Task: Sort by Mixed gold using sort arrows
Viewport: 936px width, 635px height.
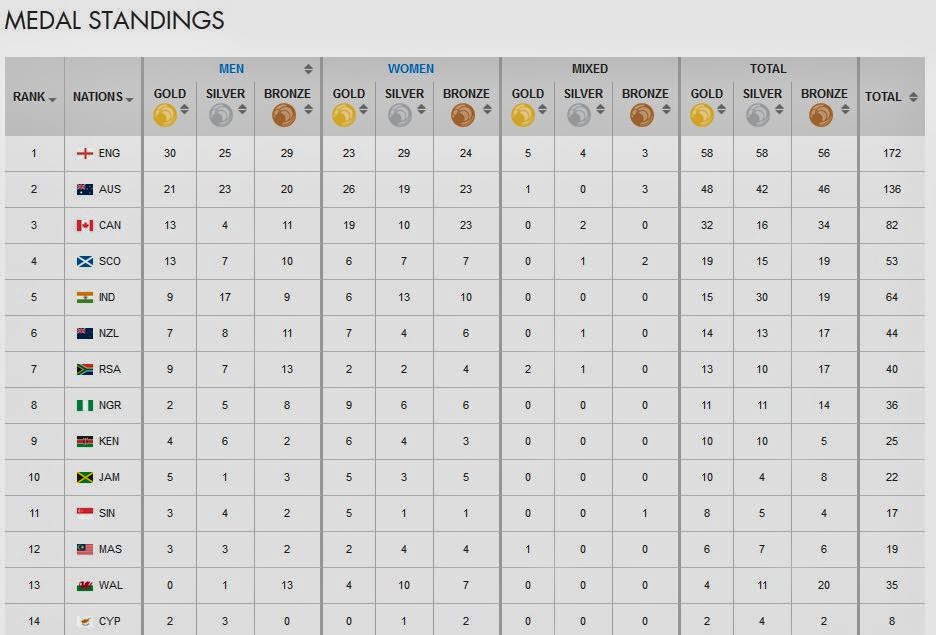Action: click(542, 109)
